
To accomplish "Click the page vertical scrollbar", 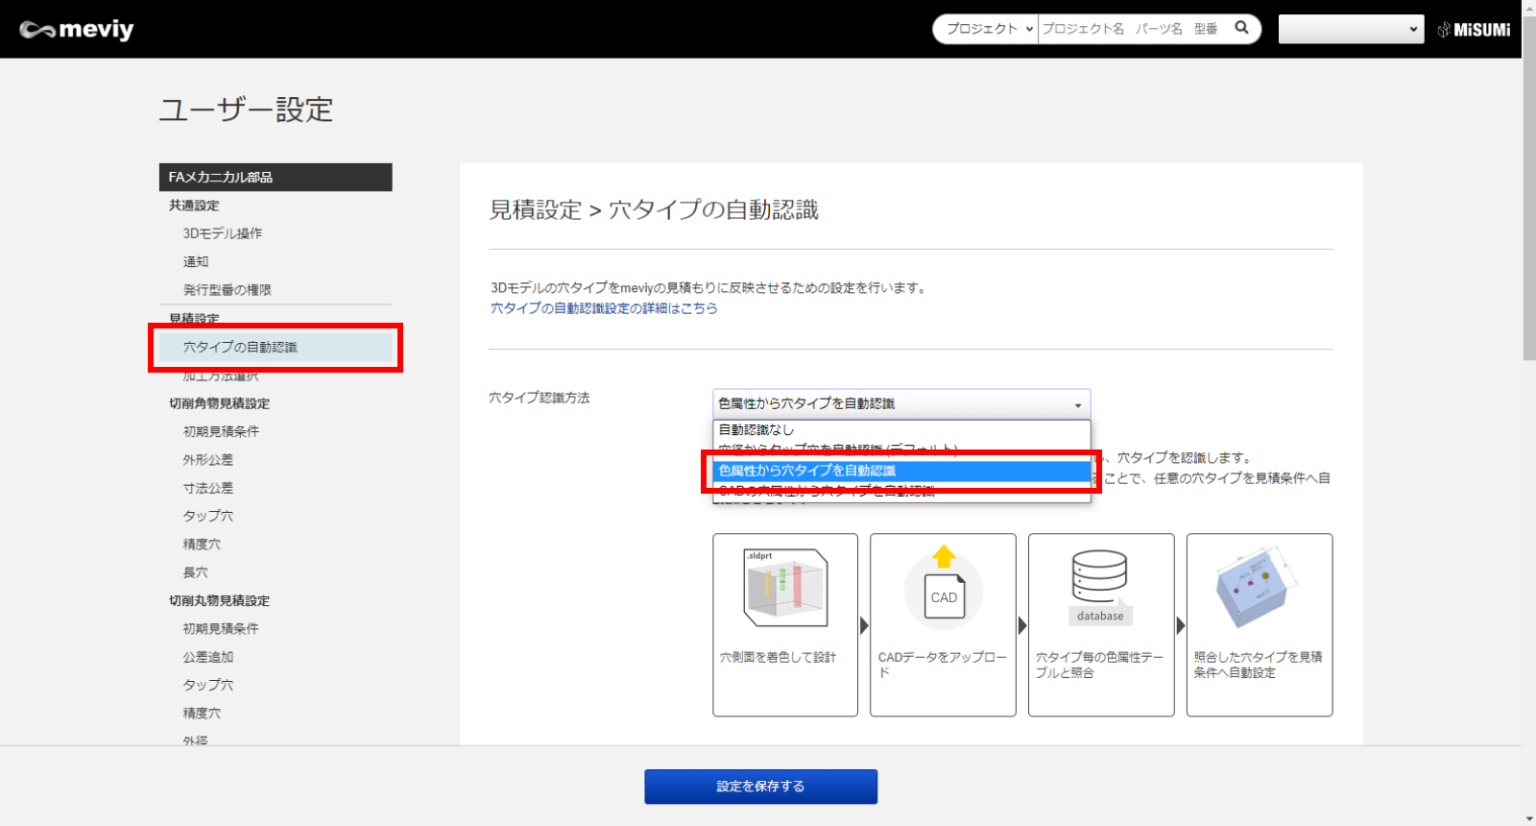I will [x=1528, y=200].
